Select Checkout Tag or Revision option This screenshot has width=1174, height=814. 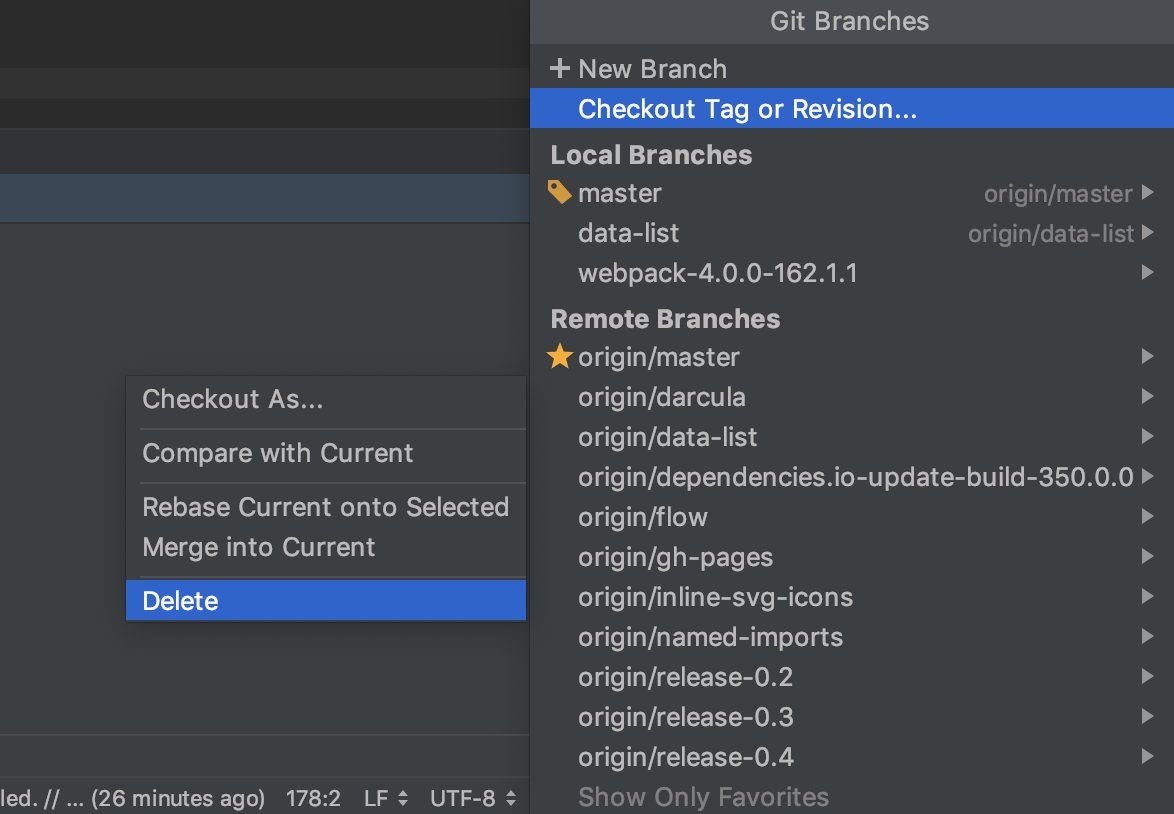click(x=747, y=109)
